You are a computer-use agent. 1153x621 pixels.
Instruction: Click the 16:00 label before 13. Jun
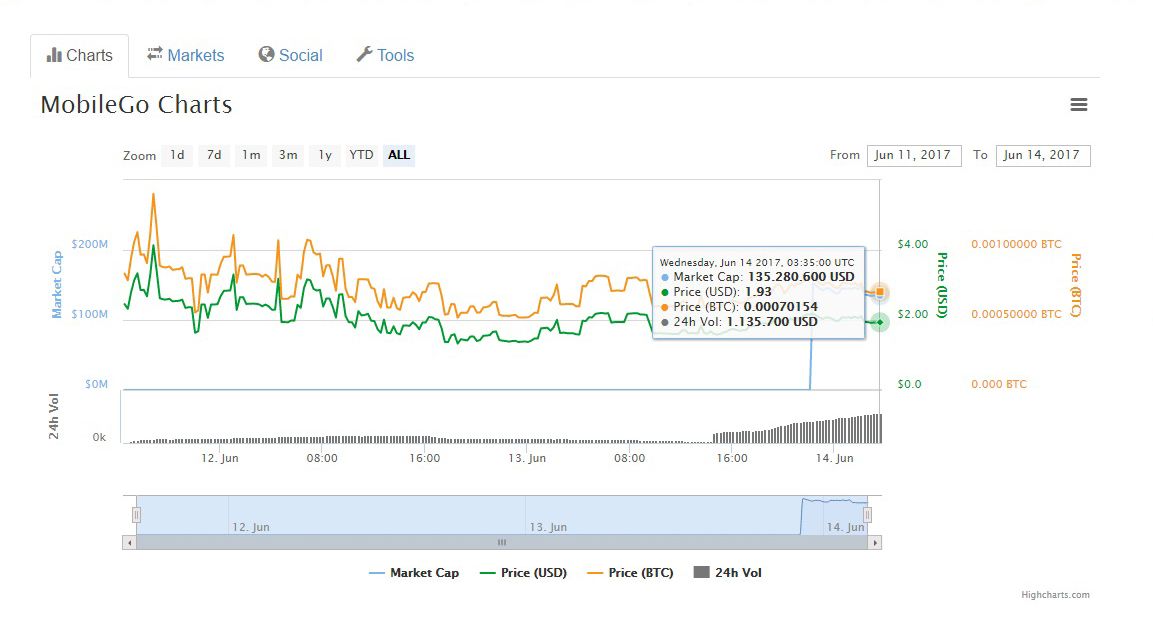(x=425, y=458)
